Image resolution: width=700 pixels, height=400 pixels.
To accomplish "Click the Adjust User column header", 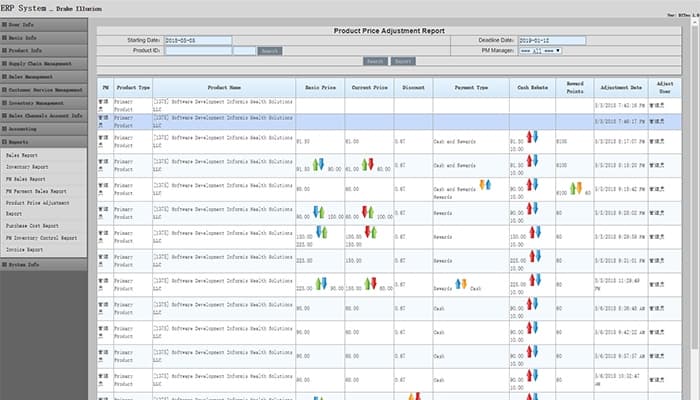I will click(665, 88).
